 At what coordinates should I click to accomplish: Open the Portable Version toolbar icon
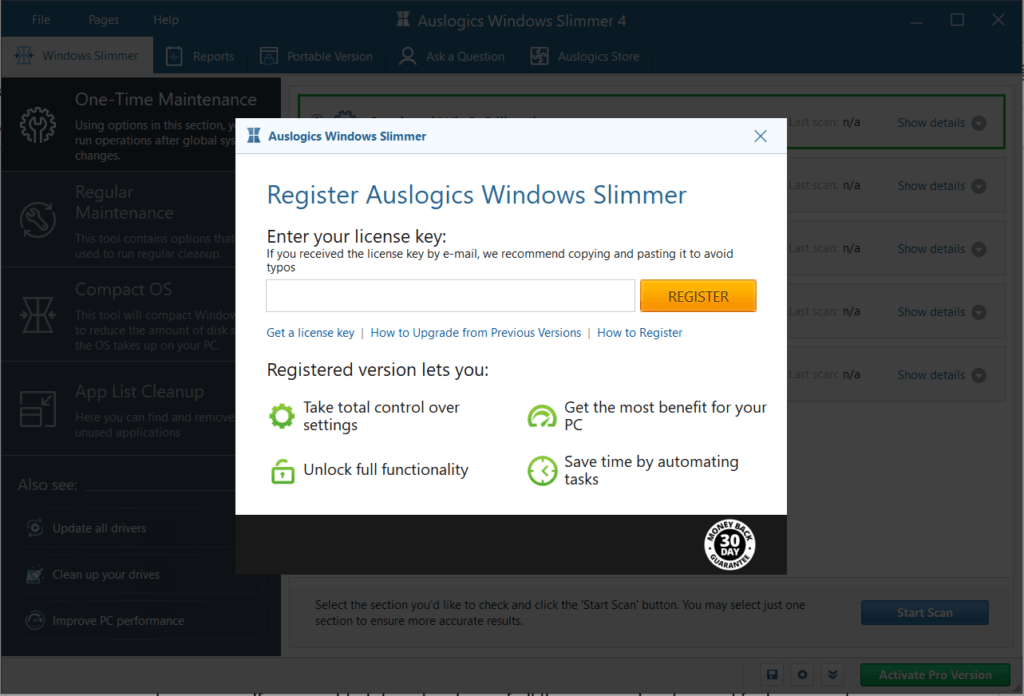pyautogui.click(x=268, y=56)
